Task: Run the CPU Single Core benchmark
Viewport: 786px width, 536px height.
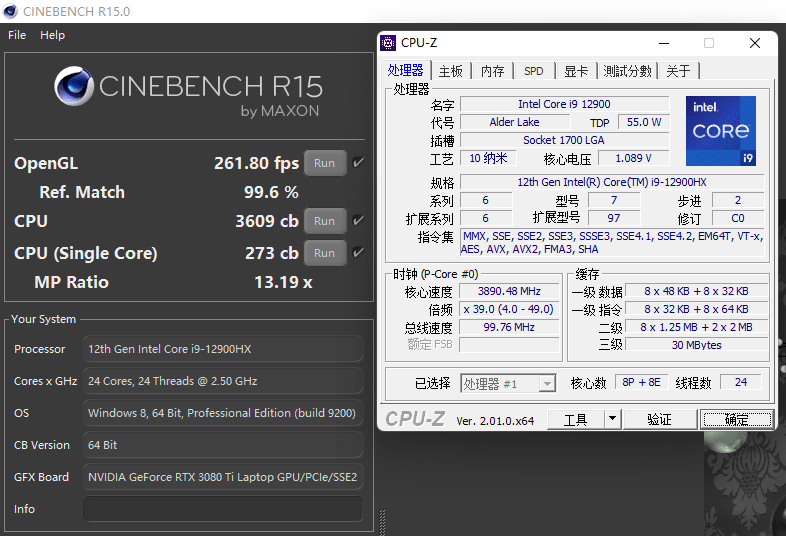Action: pos(325,253)
